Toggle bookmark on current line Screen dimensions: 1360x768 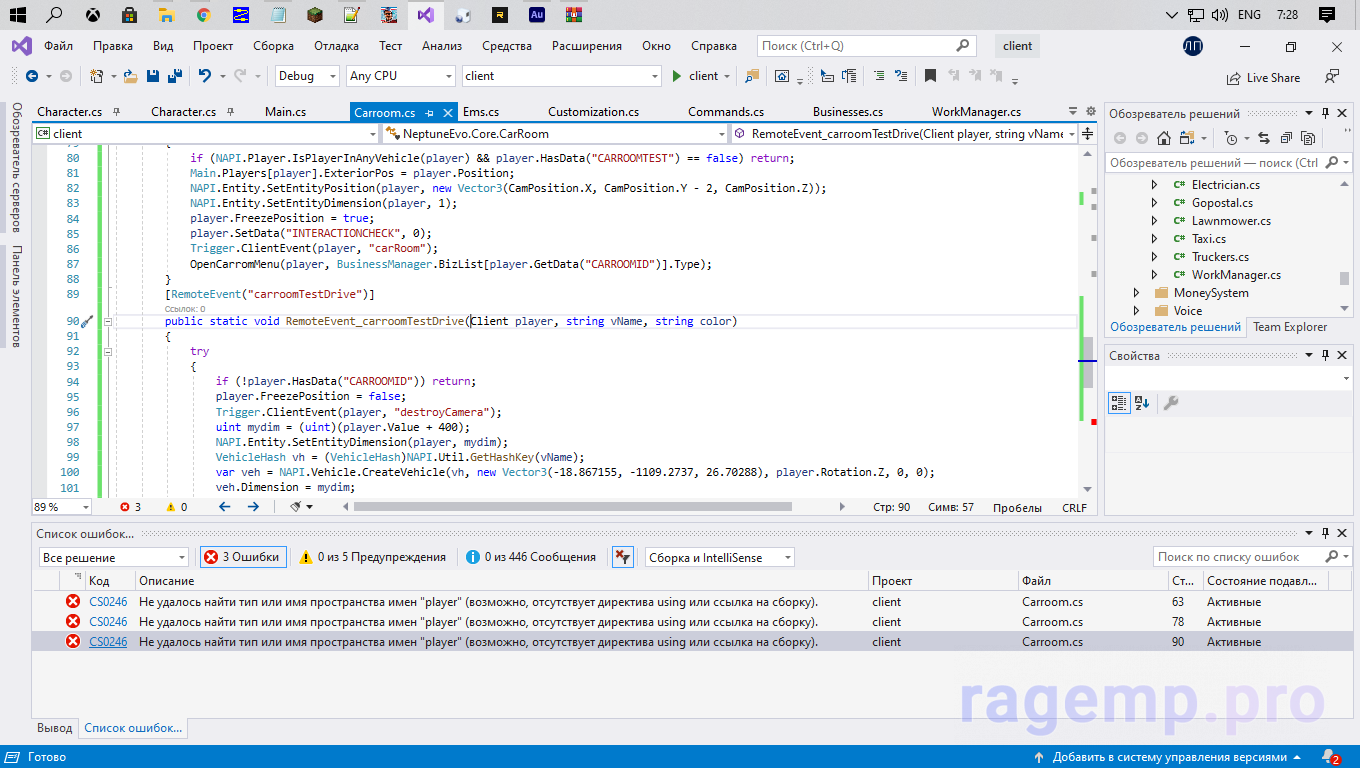(930, 76)
